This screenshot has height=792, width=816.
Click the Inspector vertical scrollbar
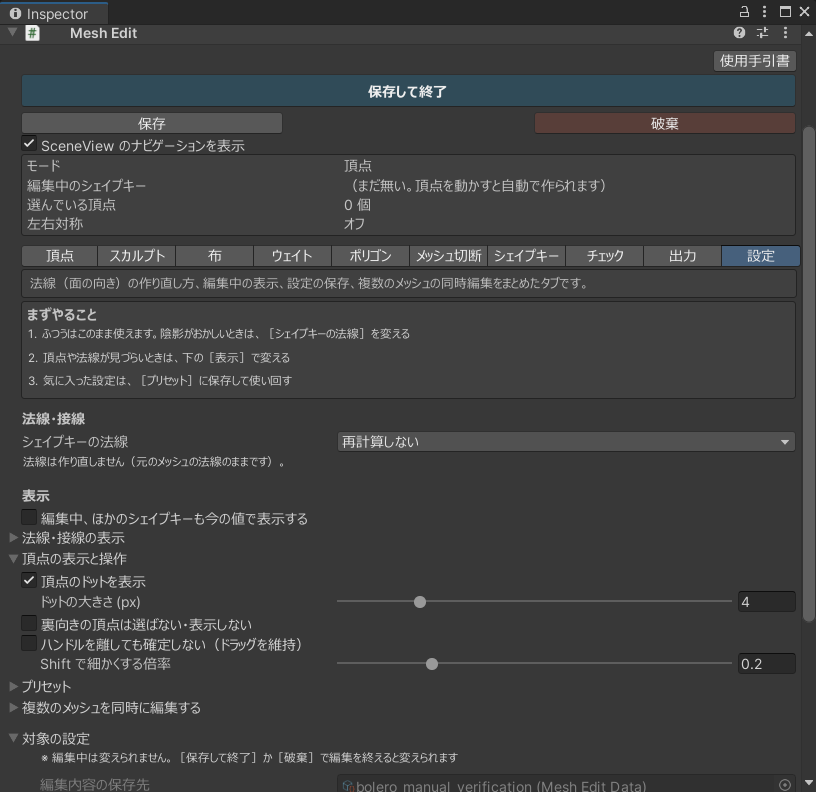coord(808,374)
